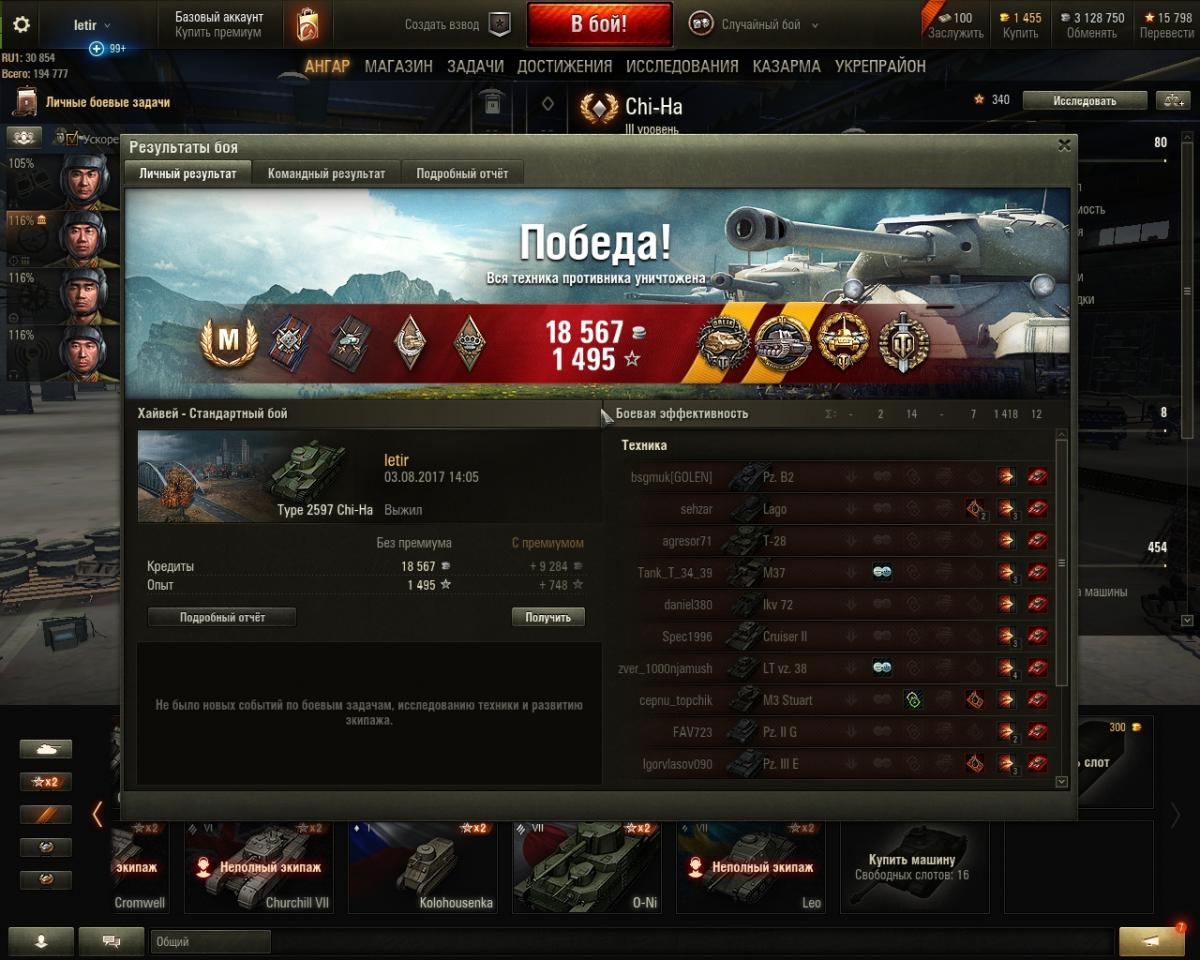Open the ИССЛЕДОВАНИЯ menu
This screenshot has height=960, width=1200.
tap(682, 66)
